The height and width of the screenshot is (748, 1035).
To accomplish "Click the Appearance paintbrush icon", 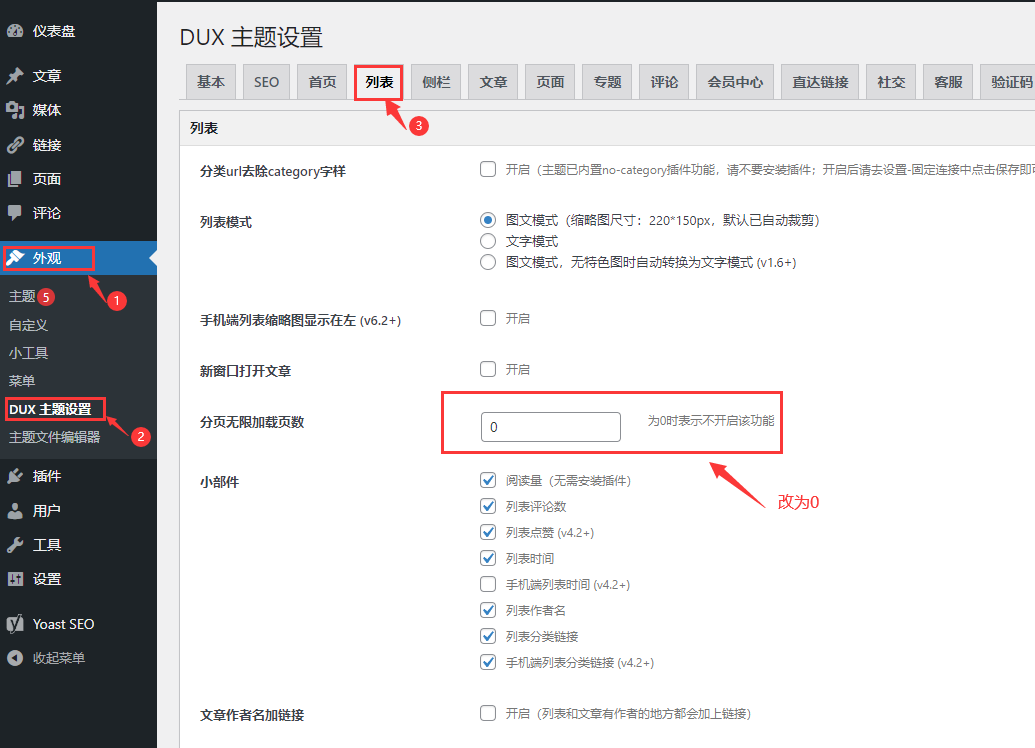I will click(x=15, y=258).
